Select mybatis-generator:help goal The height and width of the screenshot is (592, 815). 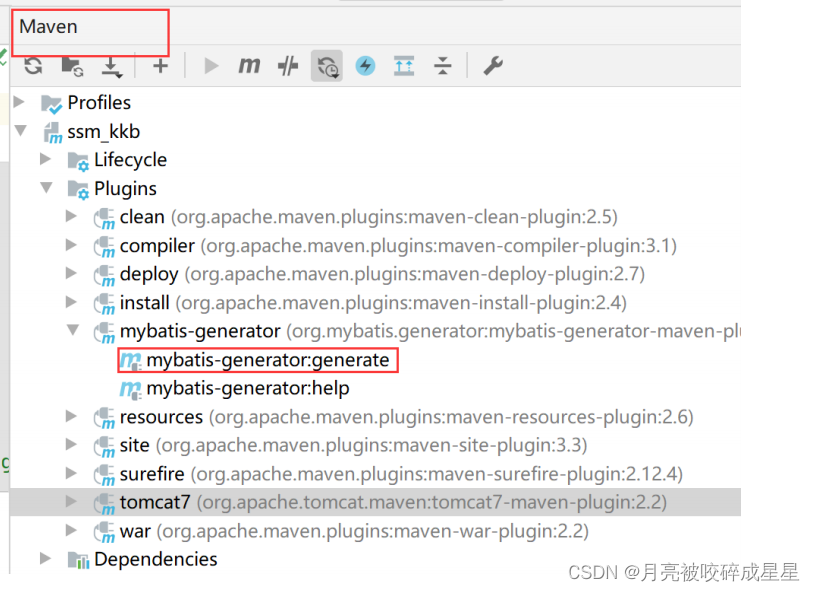click(248, 389)
